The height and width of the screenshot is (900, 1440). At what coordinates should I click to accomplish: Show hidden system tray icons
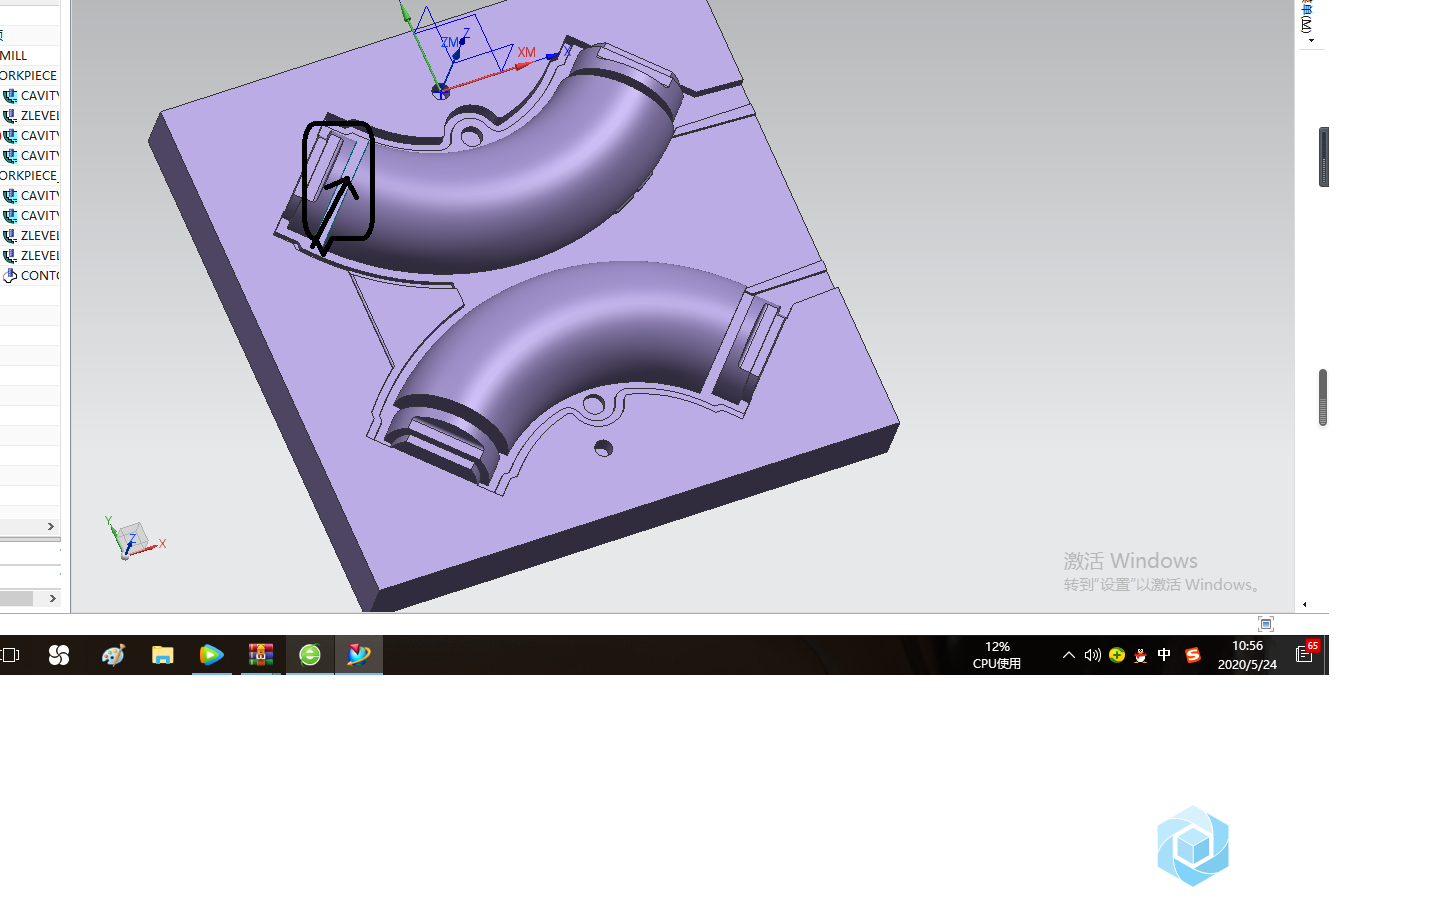point(1069,655)
